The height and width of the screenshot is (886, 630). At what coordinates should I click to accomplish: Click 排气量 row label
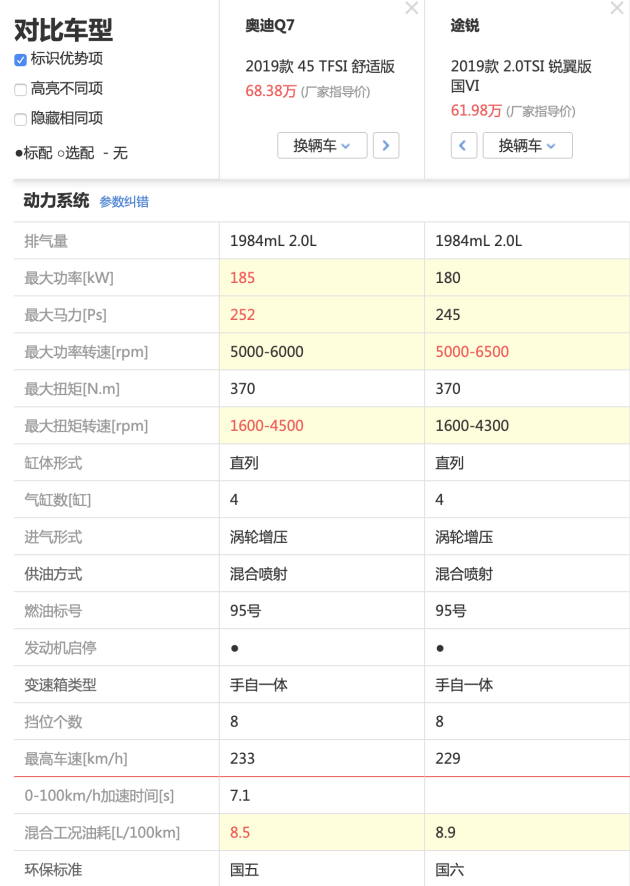coord(46,241)
